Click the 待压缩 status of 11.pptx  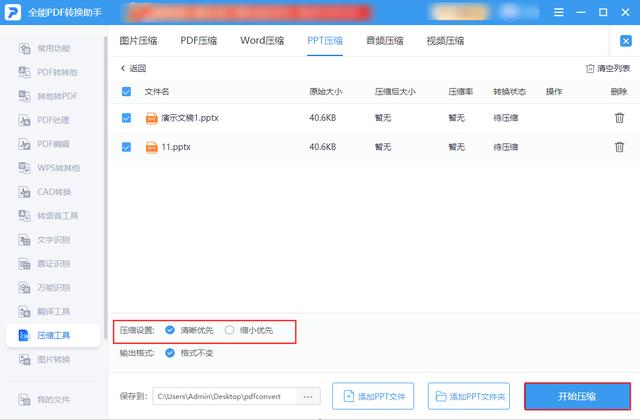pos(506,147)
